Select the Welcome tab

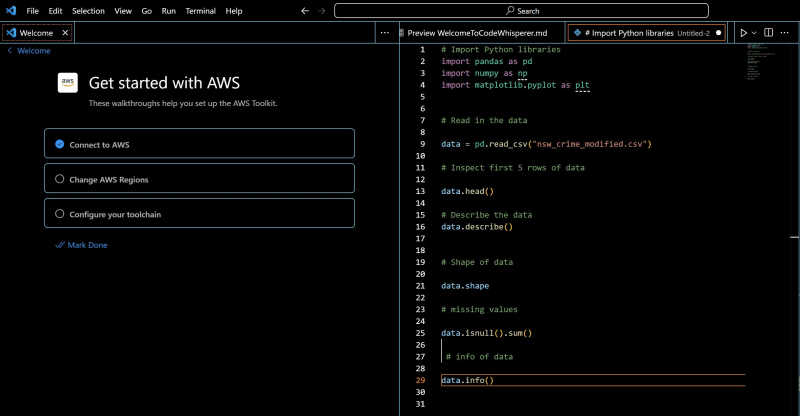coord(37,33)
